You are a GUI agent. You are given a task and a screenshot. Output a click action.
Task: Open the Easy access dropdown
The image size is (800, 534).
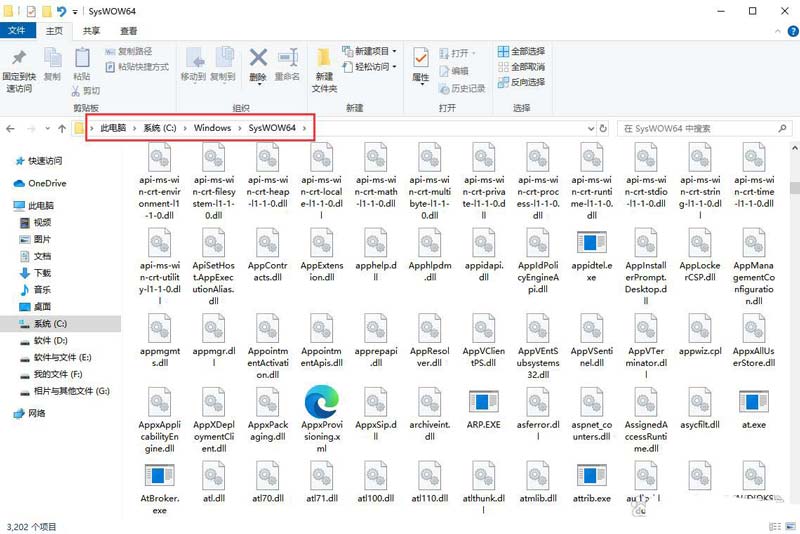[x=369, y=67]
